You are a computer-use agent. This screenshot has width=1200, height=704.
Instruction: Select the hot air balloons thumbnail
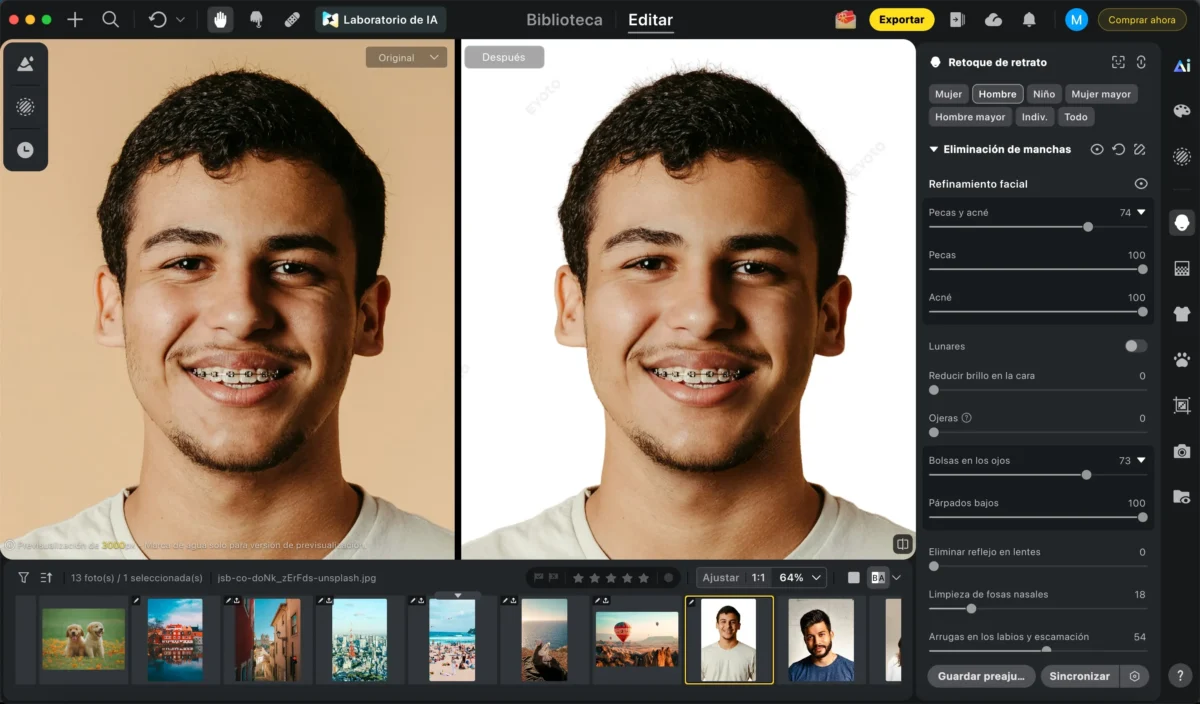click(636, 640)
